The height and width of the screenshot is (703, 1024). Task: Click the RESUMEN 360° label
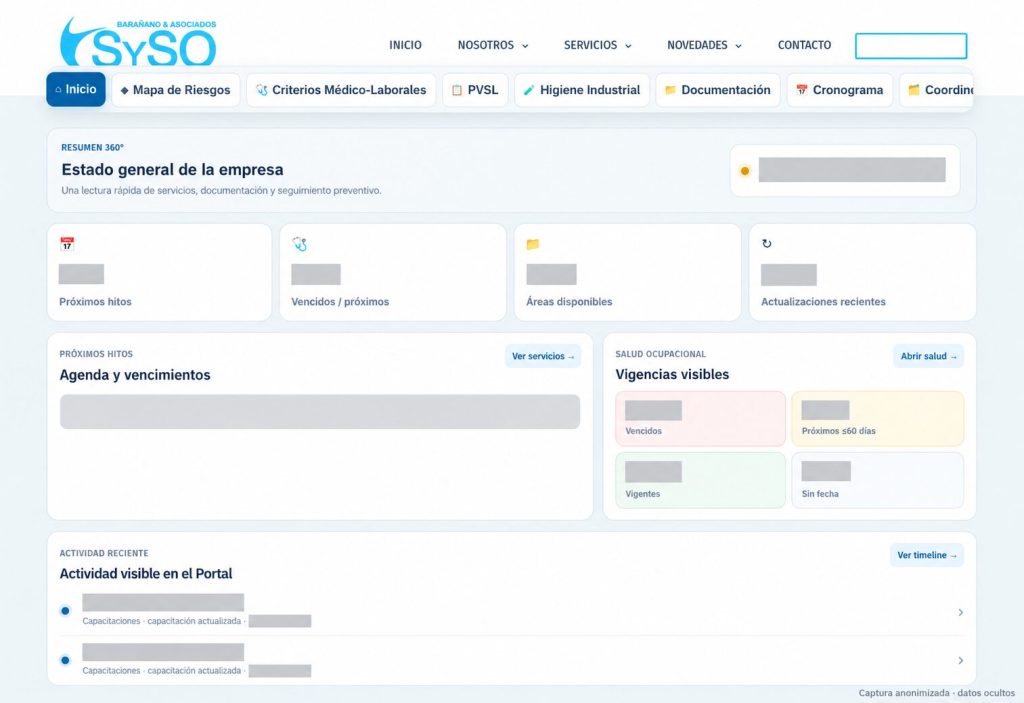(92, 148)
